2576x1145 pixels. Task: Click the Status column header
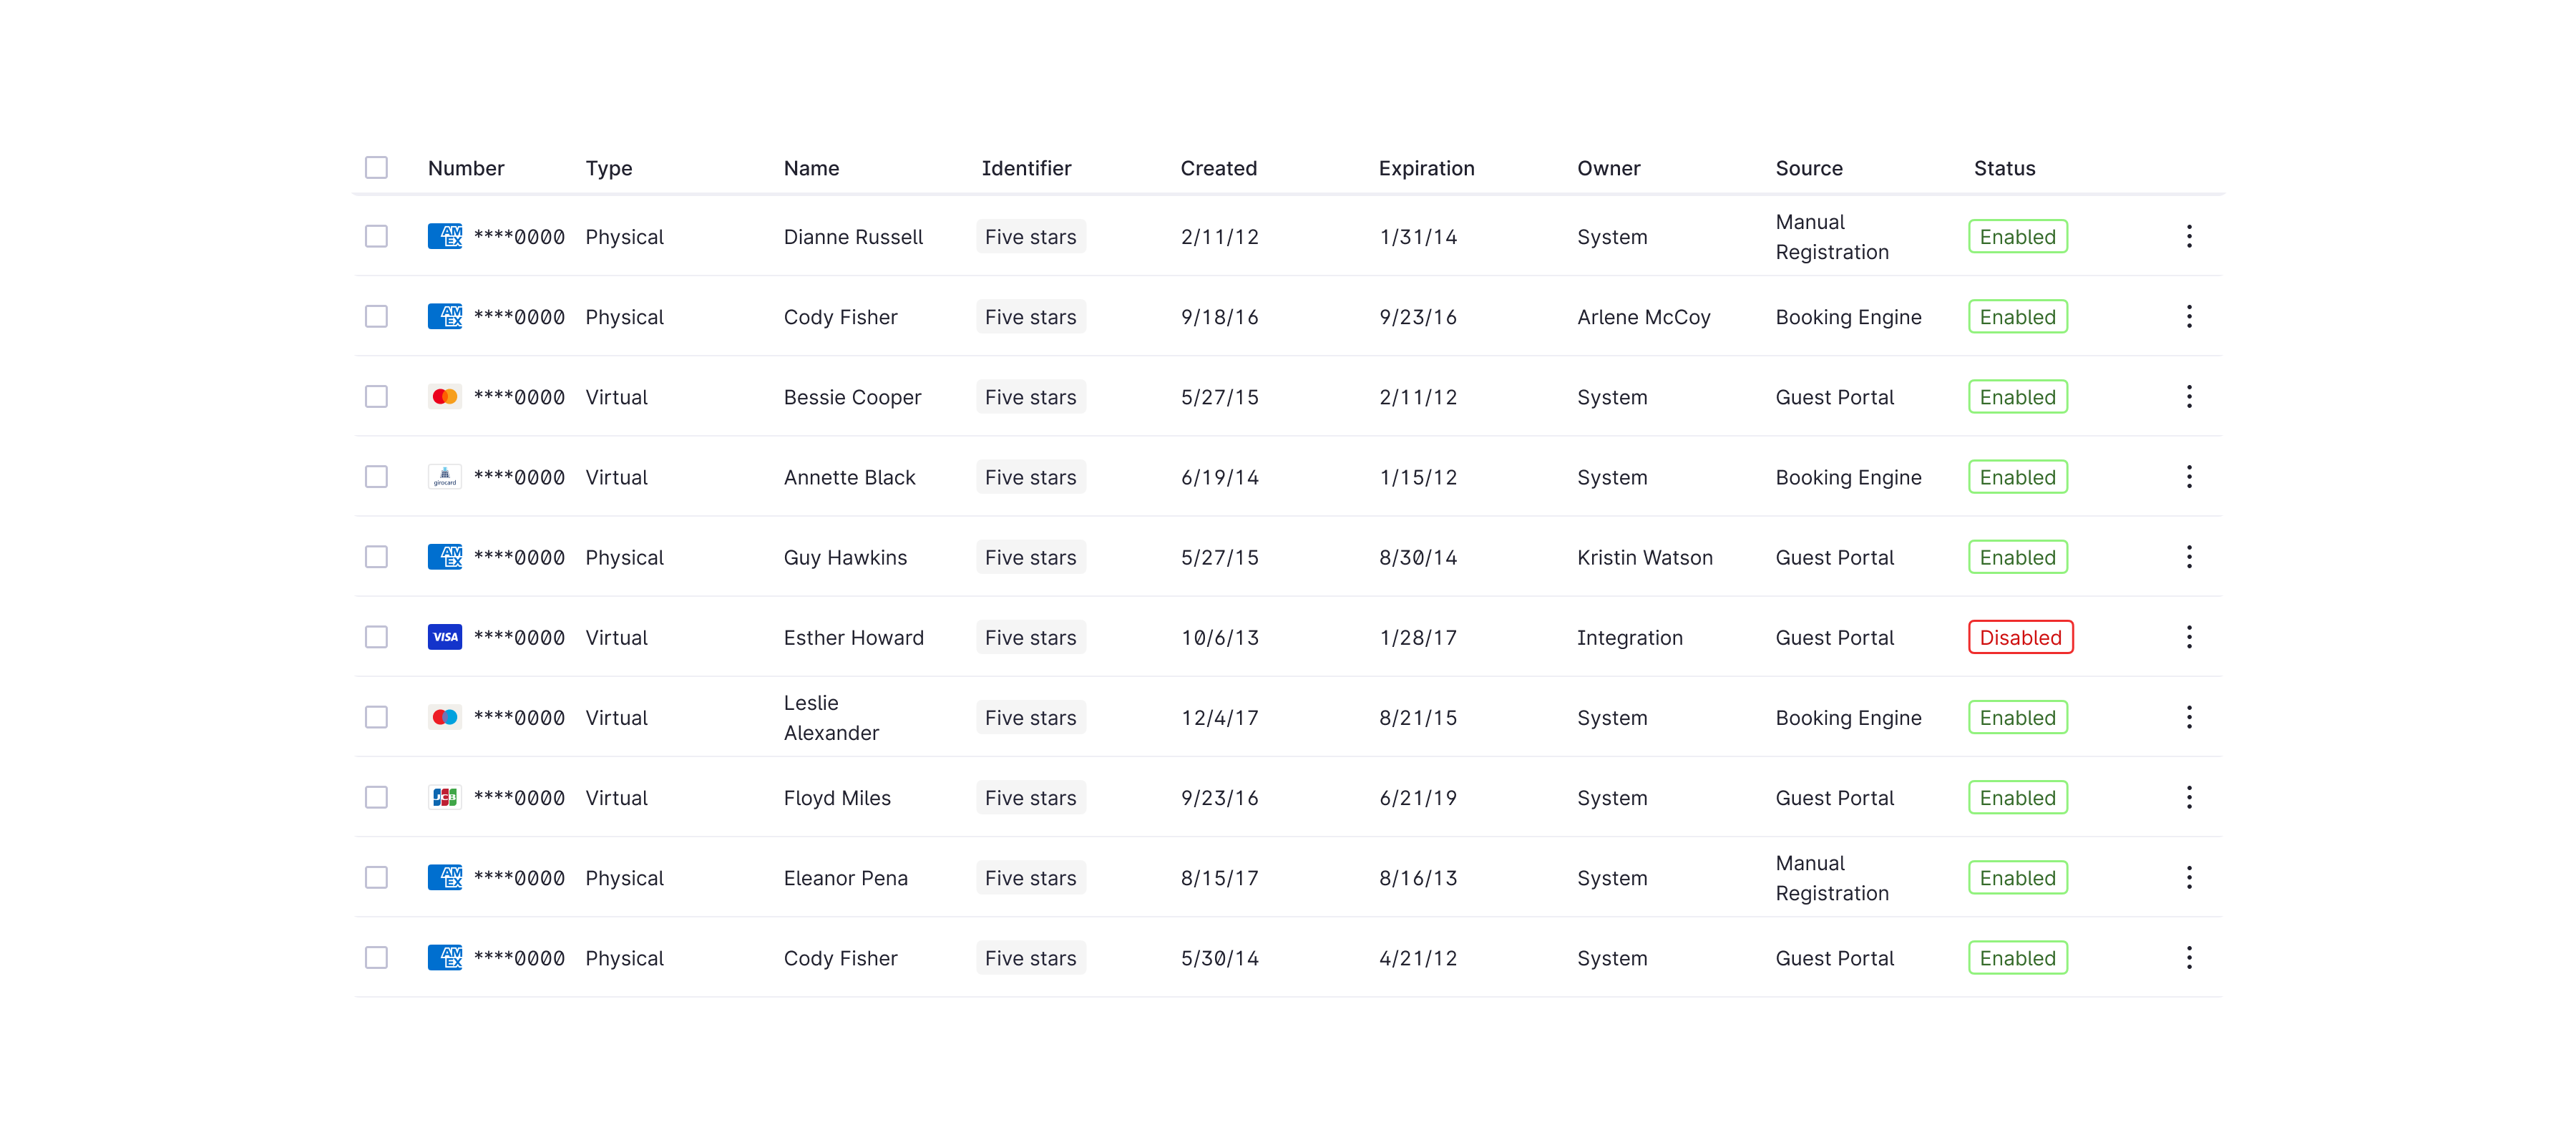pos(2004,168)
